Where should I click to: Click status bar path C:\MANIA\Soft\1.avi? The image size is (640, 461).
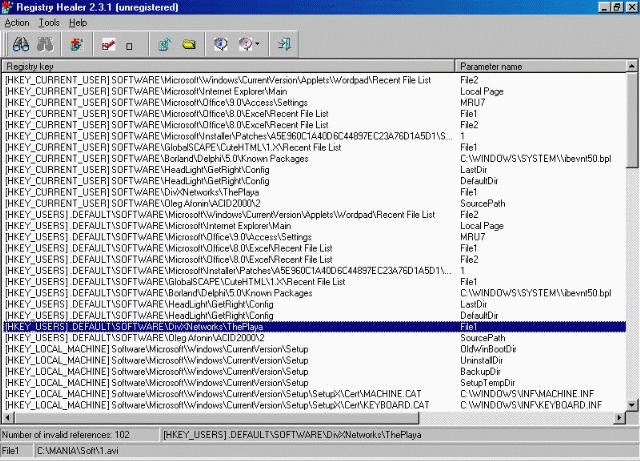pos(78,451)
